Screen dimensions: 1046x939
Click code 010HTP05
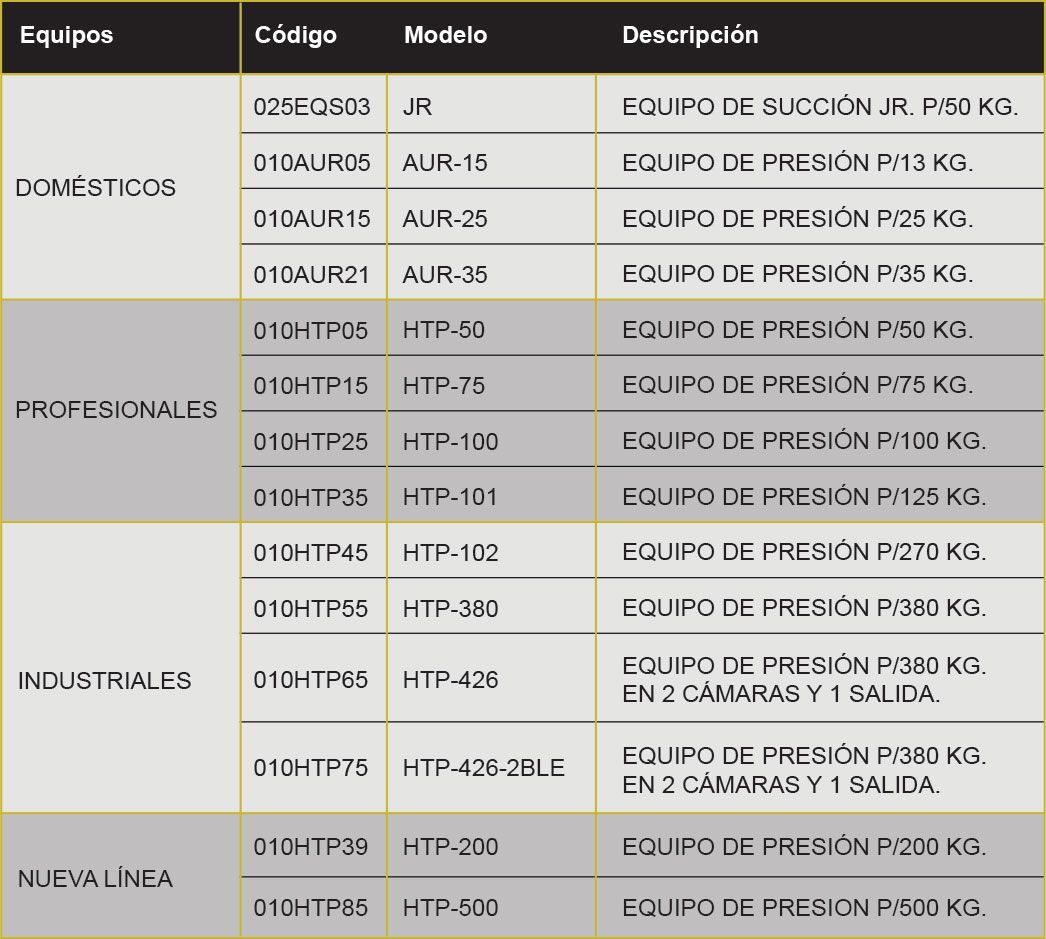coord(311,331)
